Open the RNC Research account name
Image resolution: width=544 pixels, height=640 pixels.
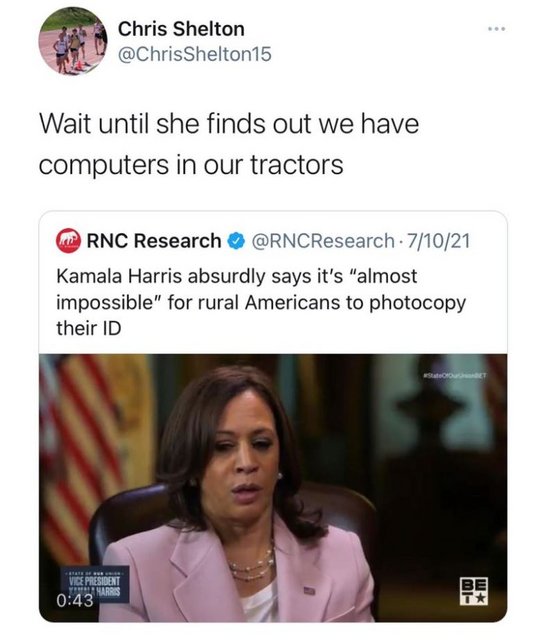point(154,241)
